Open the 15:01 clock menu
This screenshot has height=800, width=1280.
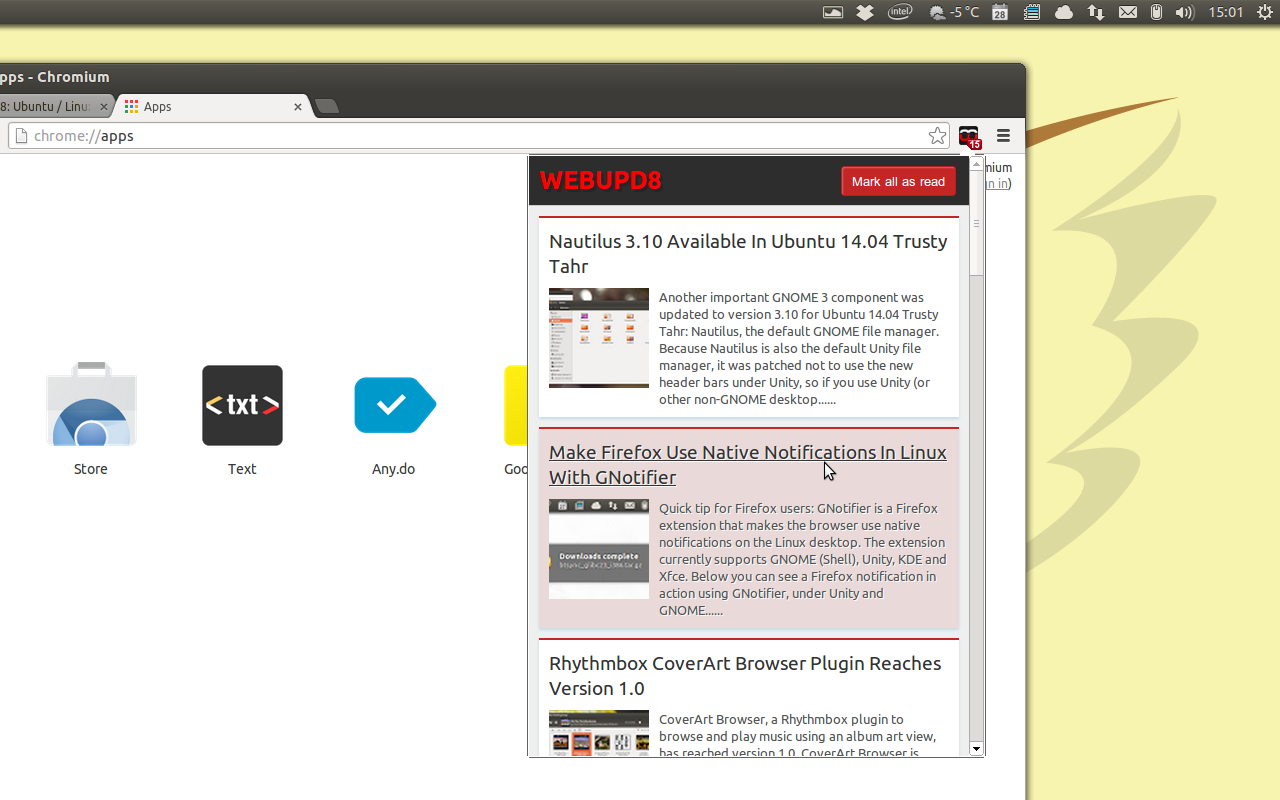tap(1225, 12)
